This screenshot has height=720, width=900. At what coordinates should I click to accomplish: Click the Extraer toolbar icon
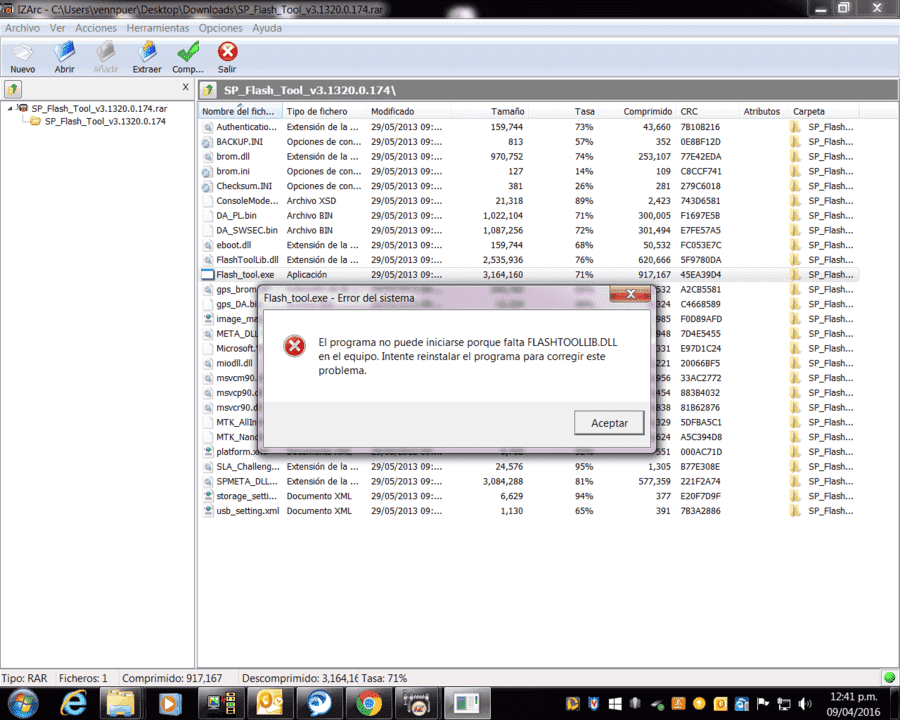point(147,57)
